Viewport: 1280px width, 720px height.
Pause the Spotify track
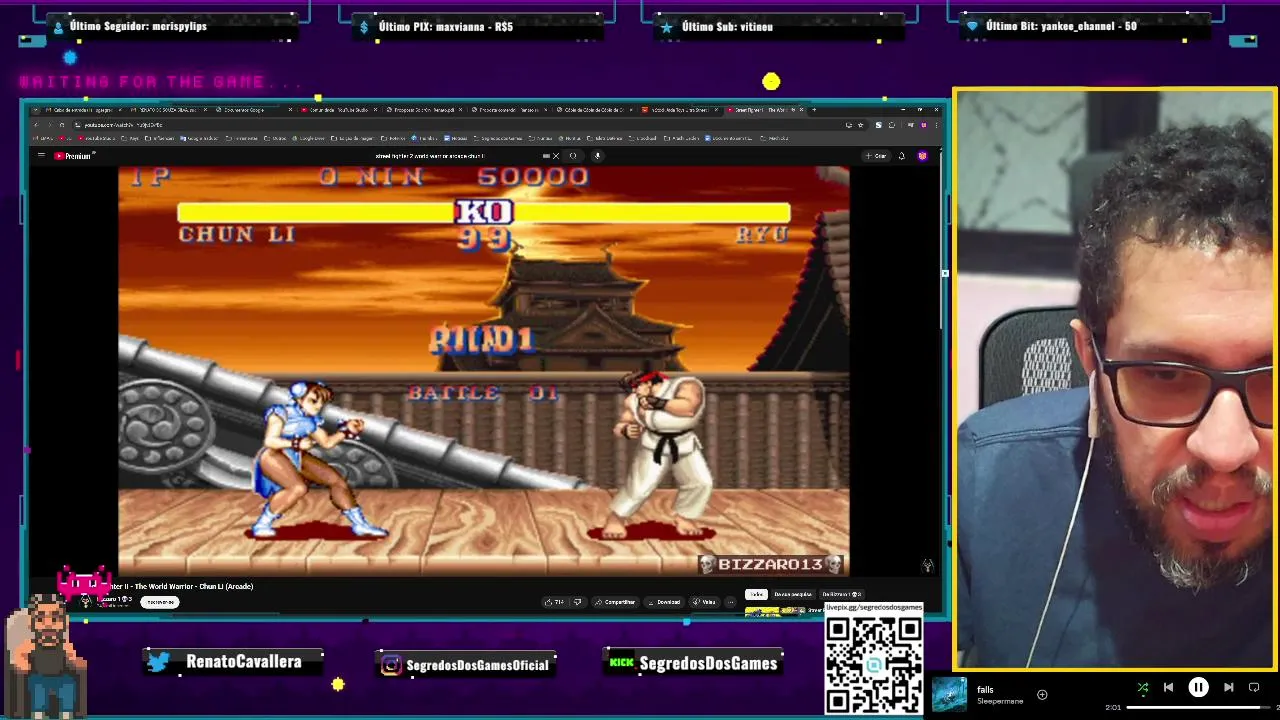(x=1198, y=687)
